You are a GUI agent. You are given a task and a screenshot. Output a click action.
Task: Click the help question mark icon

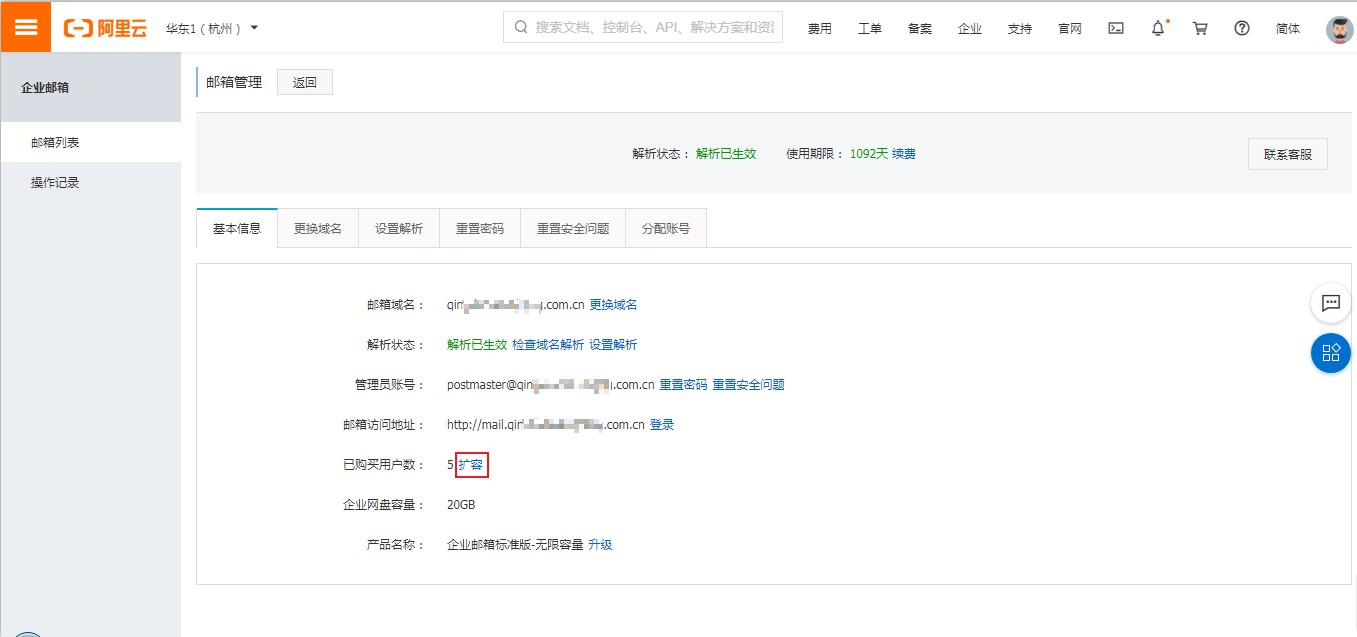pyautogui.click(x=1242, y=28)
